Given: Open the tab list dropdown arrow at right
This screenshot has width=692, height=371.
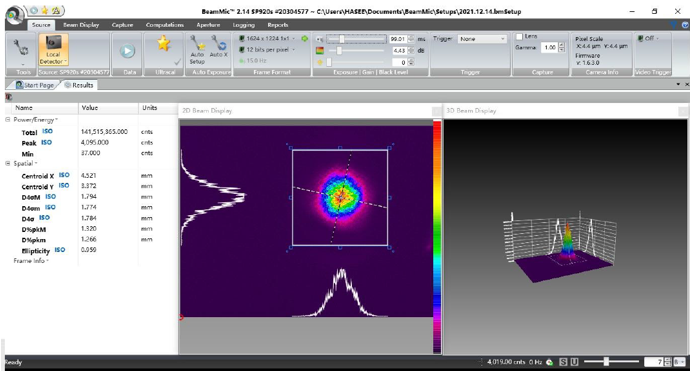Looking at the screenshot, I should [x=678, y=84].
